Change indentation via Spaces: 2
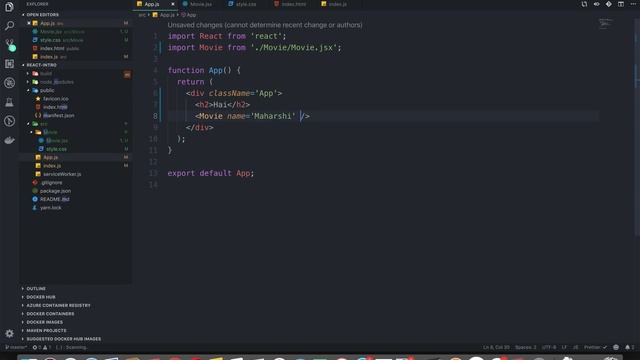640x360 pixels. [x=525, y=347]
